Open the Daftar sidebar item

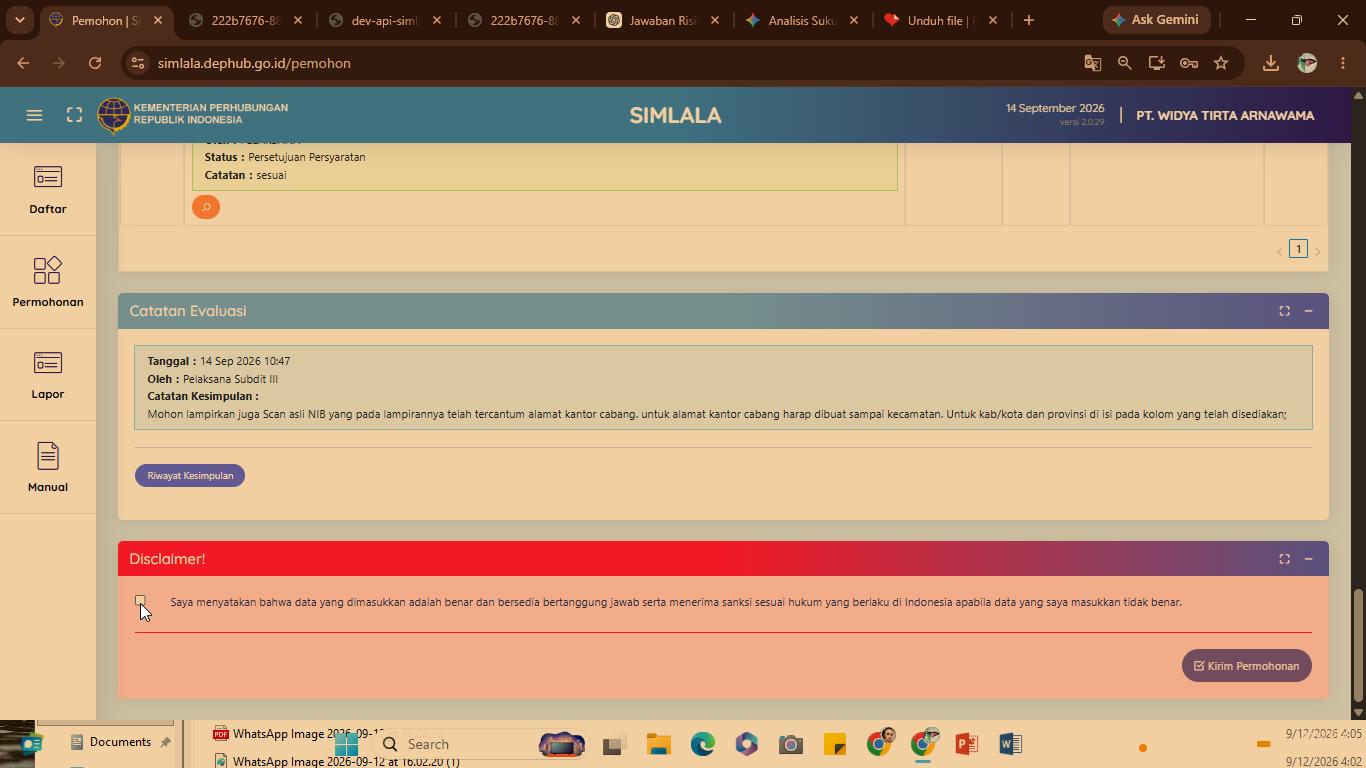pos(48,190)
